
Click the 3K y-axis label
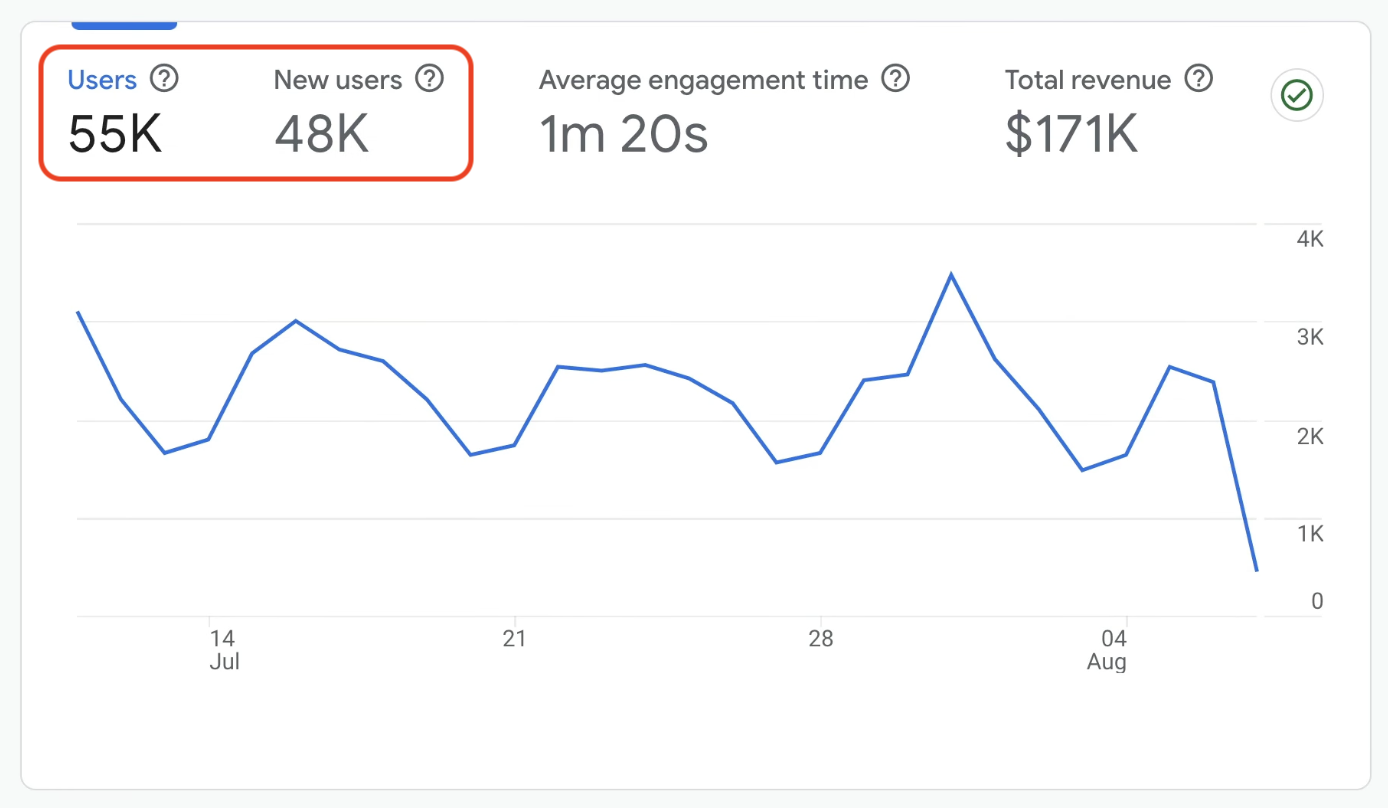(x=1310, y=338)
